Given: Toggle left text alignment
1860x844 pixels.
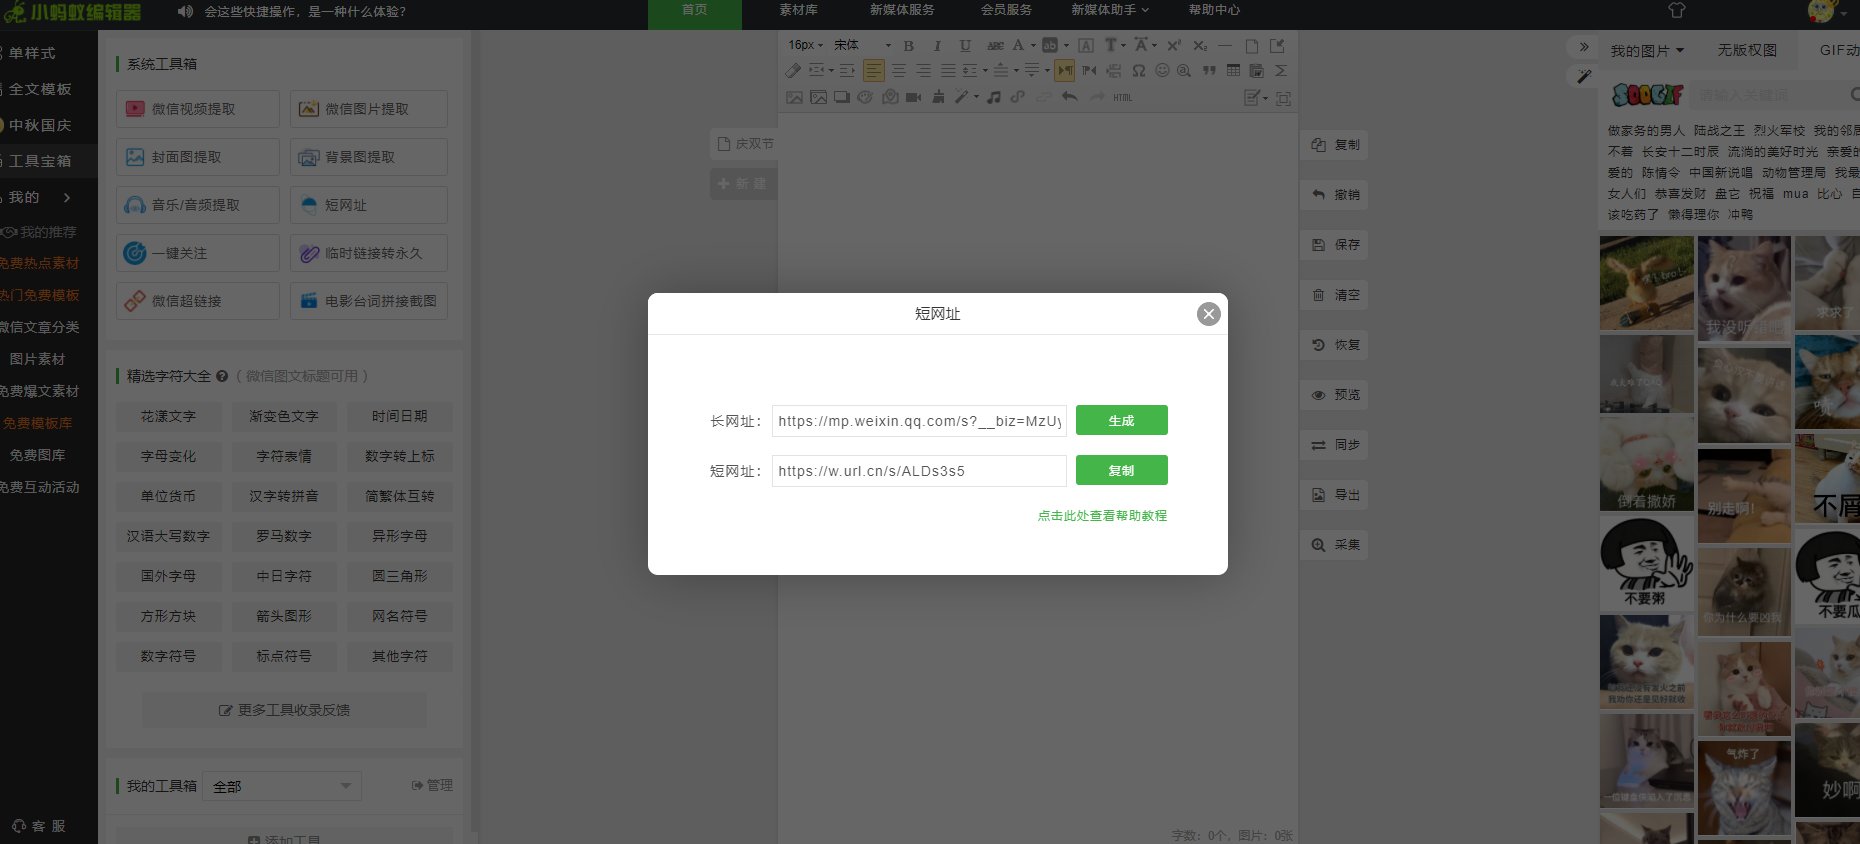Looking at the screenshot, I should coord(874,71).
